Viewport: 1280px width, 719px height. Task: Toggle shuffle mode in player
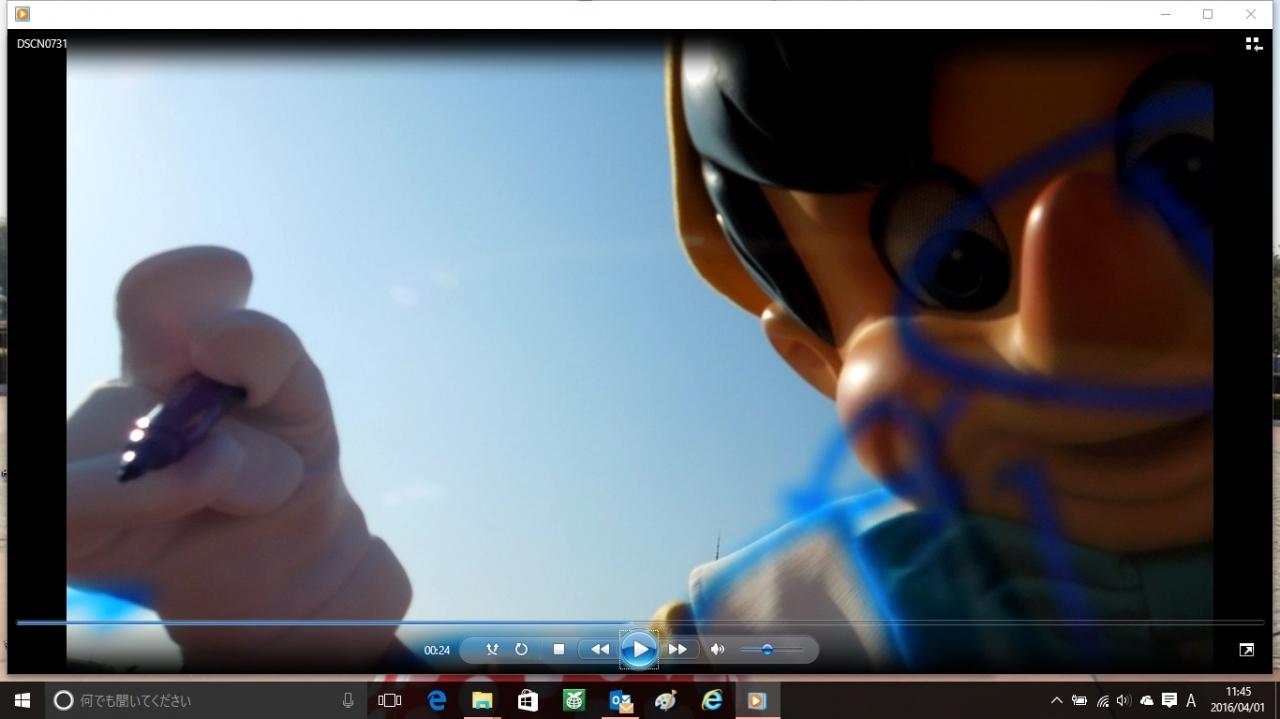492,649
